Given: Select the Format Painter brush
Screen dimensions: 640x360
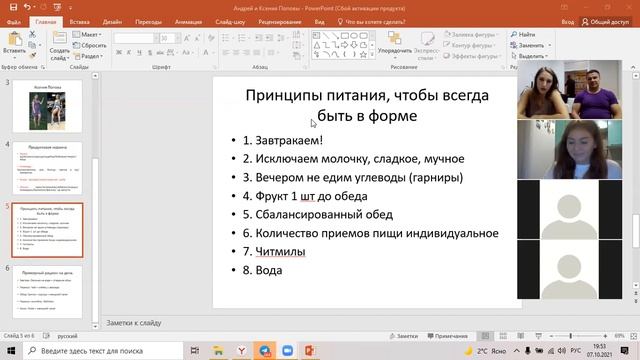Looking at the screenshot, I should [33, 55].
